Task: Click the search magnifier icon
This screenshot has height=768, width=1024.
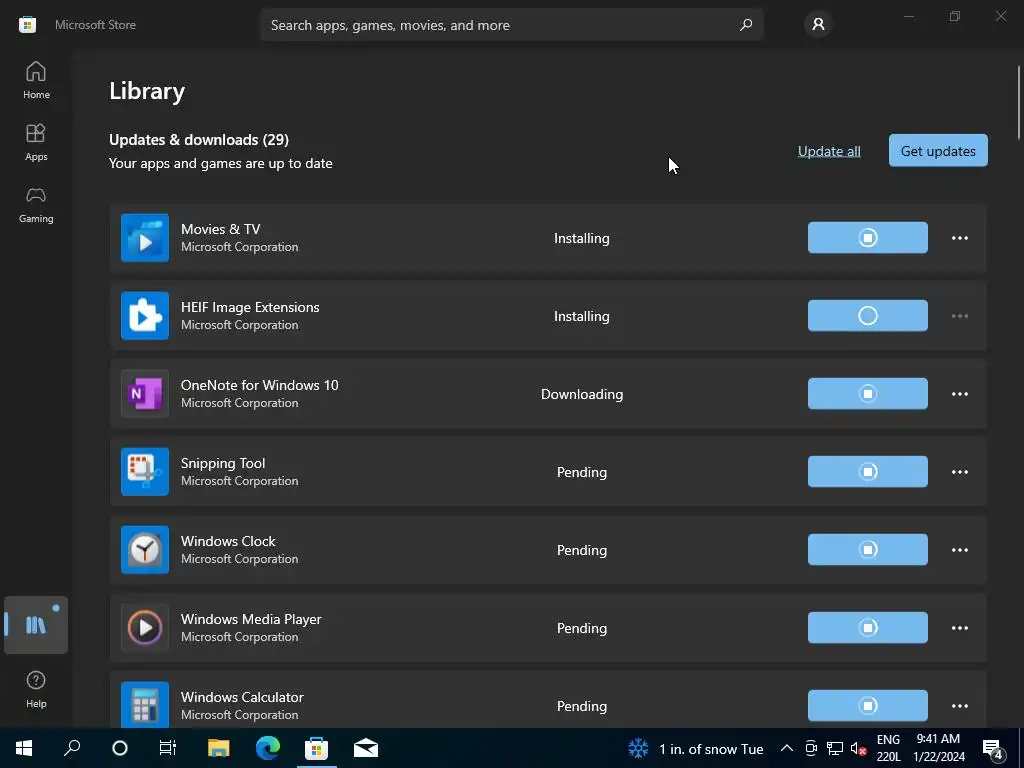Action: [746, 25]
